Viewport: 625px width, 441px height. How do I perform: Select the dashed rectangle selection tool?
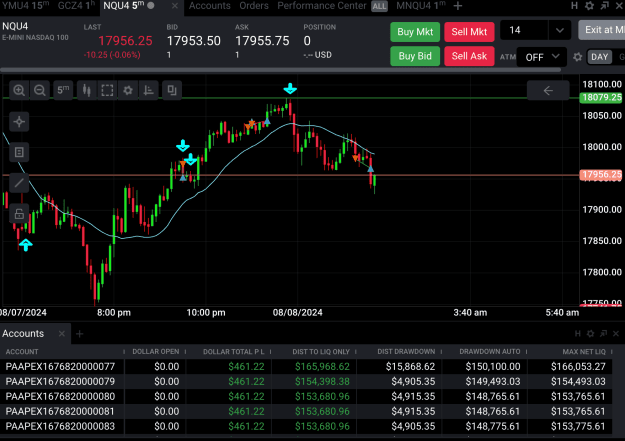click(x=107, y=90)
